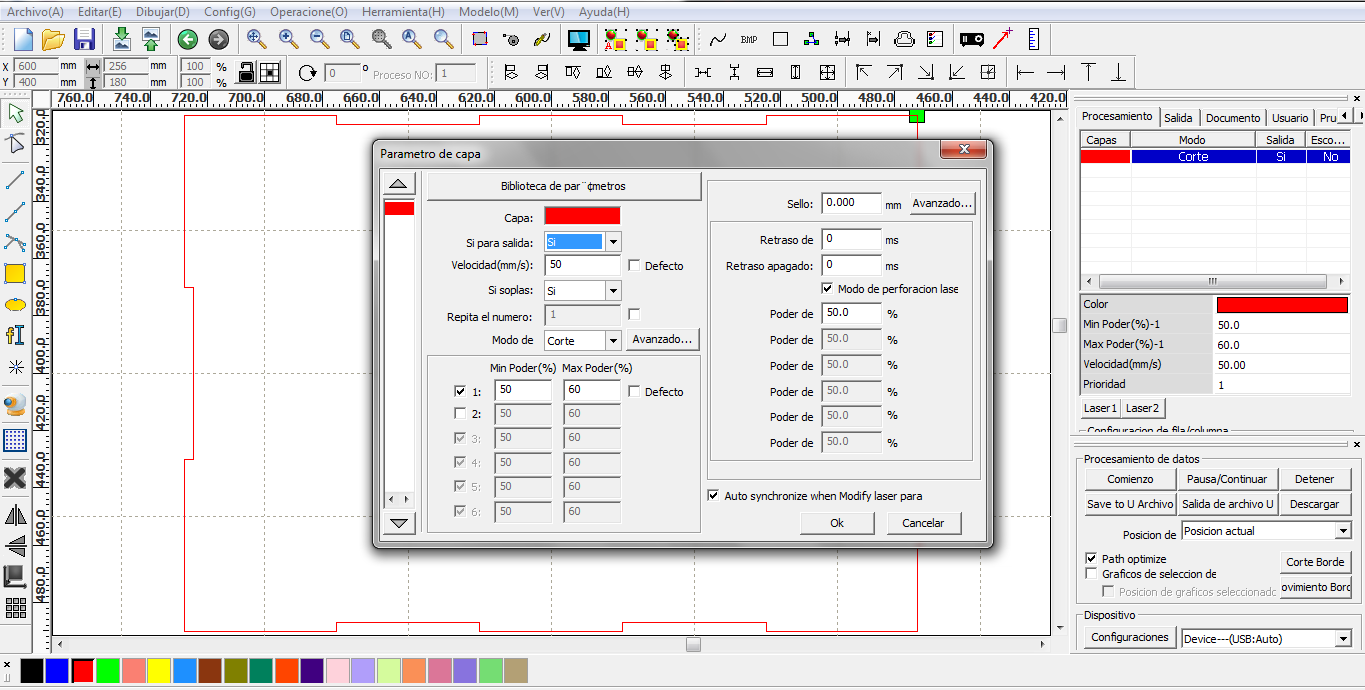
Task: Select the straight line drawing tool
Action: coord(15,180)
